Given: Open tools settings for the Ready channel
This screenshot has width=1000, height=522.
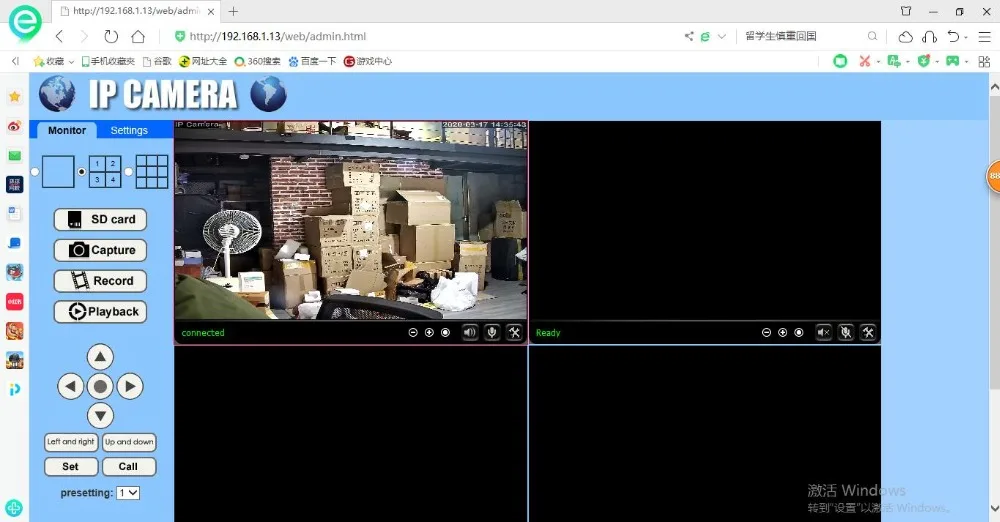Looking at the screenshot, I should [x=868, y=332].
